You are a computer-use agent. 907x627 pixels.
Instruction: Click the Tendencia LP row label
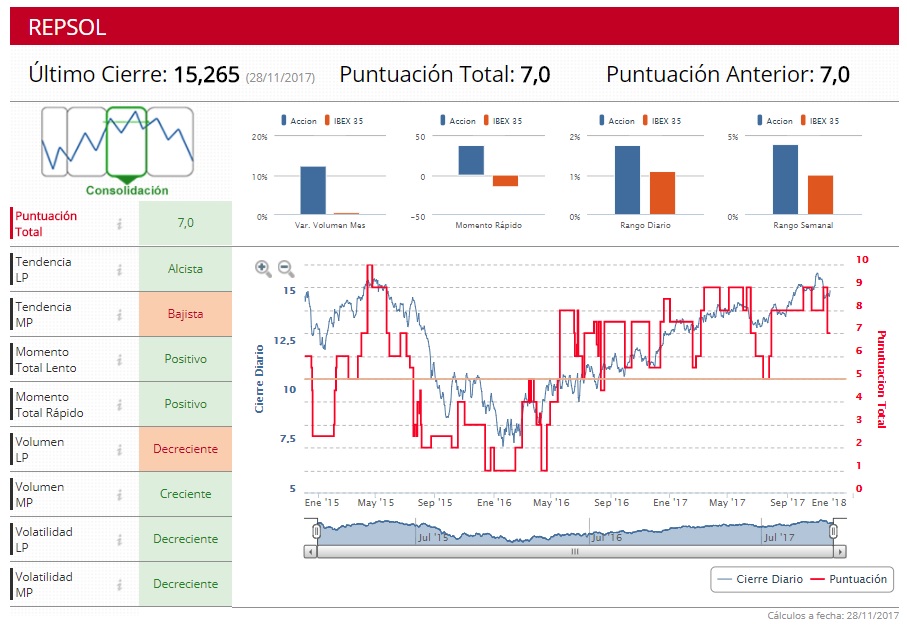click(43, 270)
